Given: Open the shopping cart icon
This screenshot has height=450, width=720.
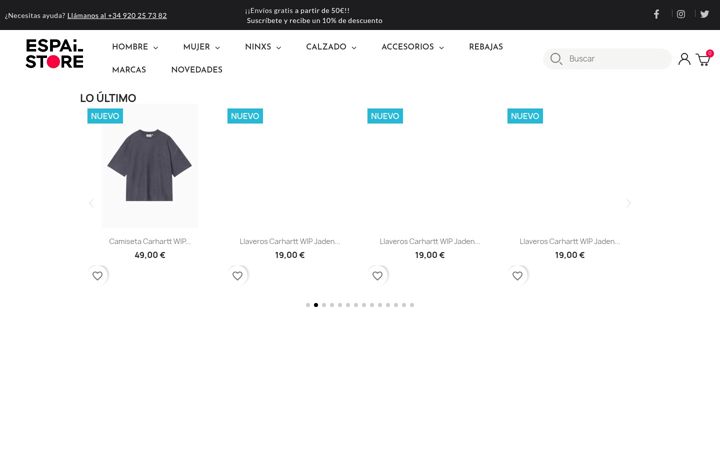Looking at the screenshot, I should click(x=704, y=59).
